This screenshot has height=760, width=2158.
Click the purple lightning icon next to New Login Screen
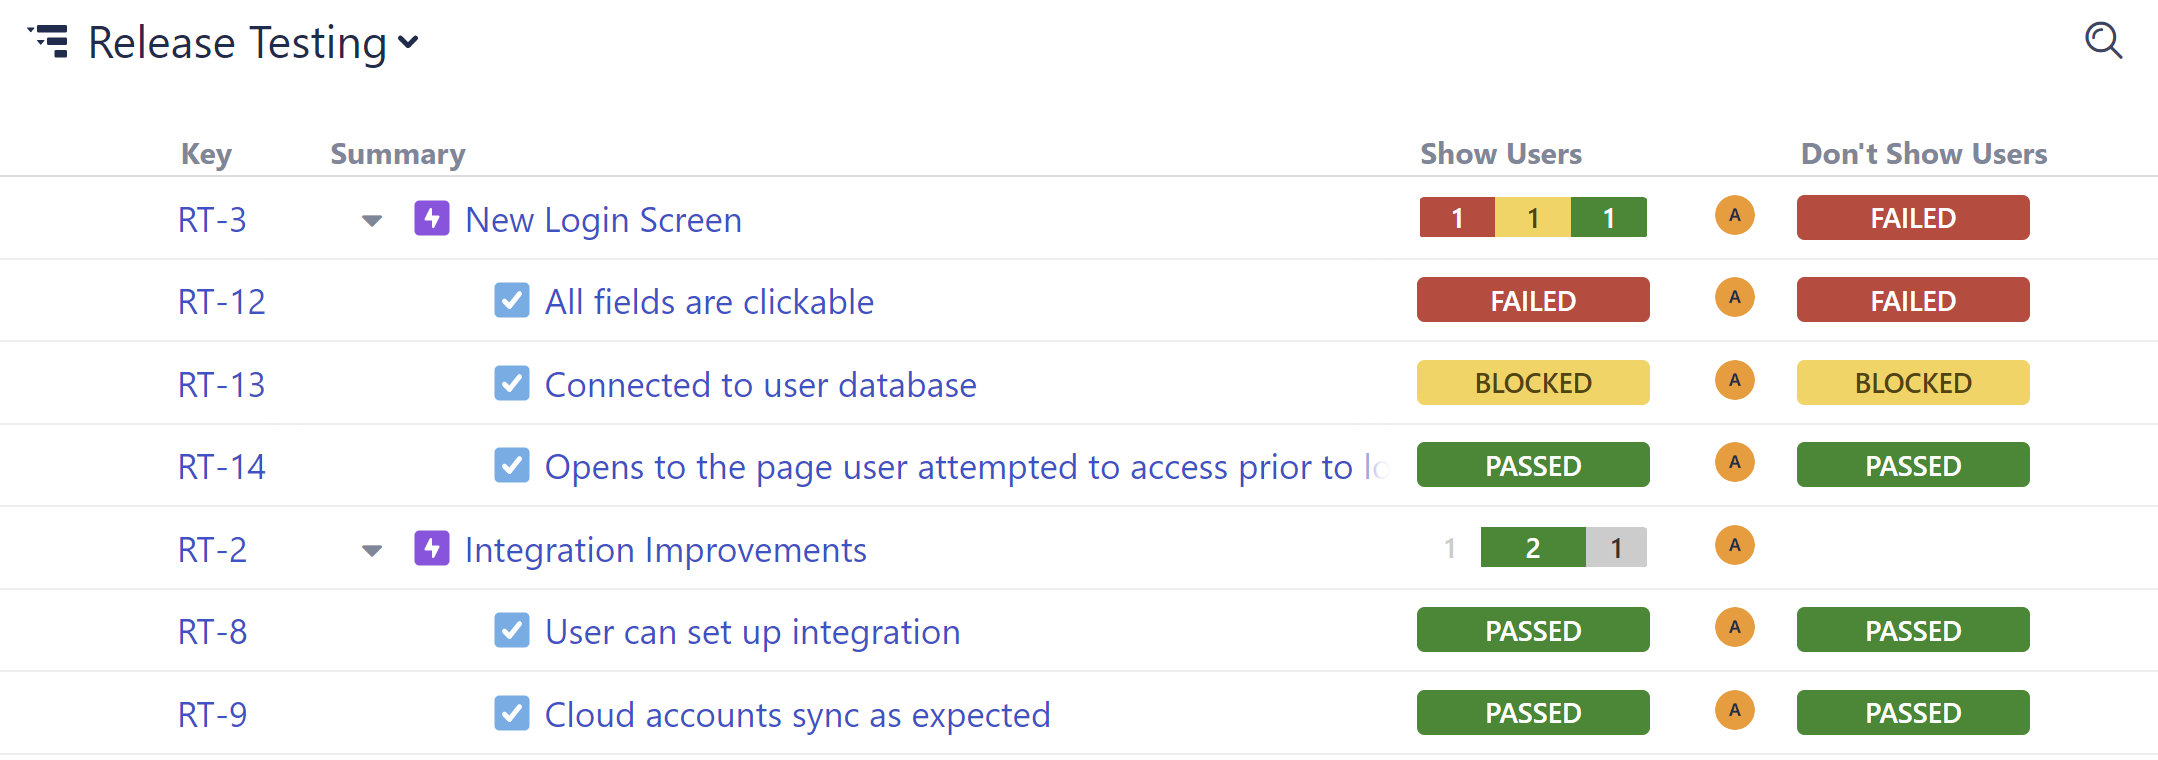click(431, 218)
